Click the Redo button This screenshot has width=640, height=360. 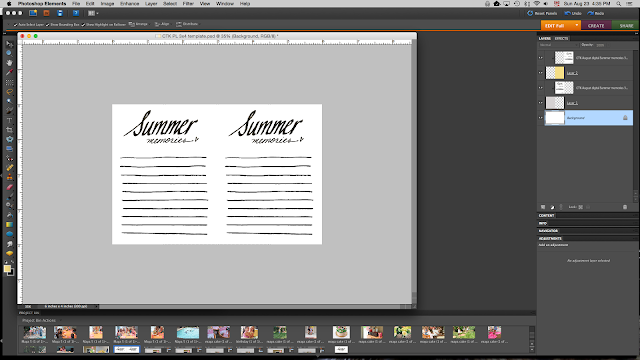click(596, 13)
